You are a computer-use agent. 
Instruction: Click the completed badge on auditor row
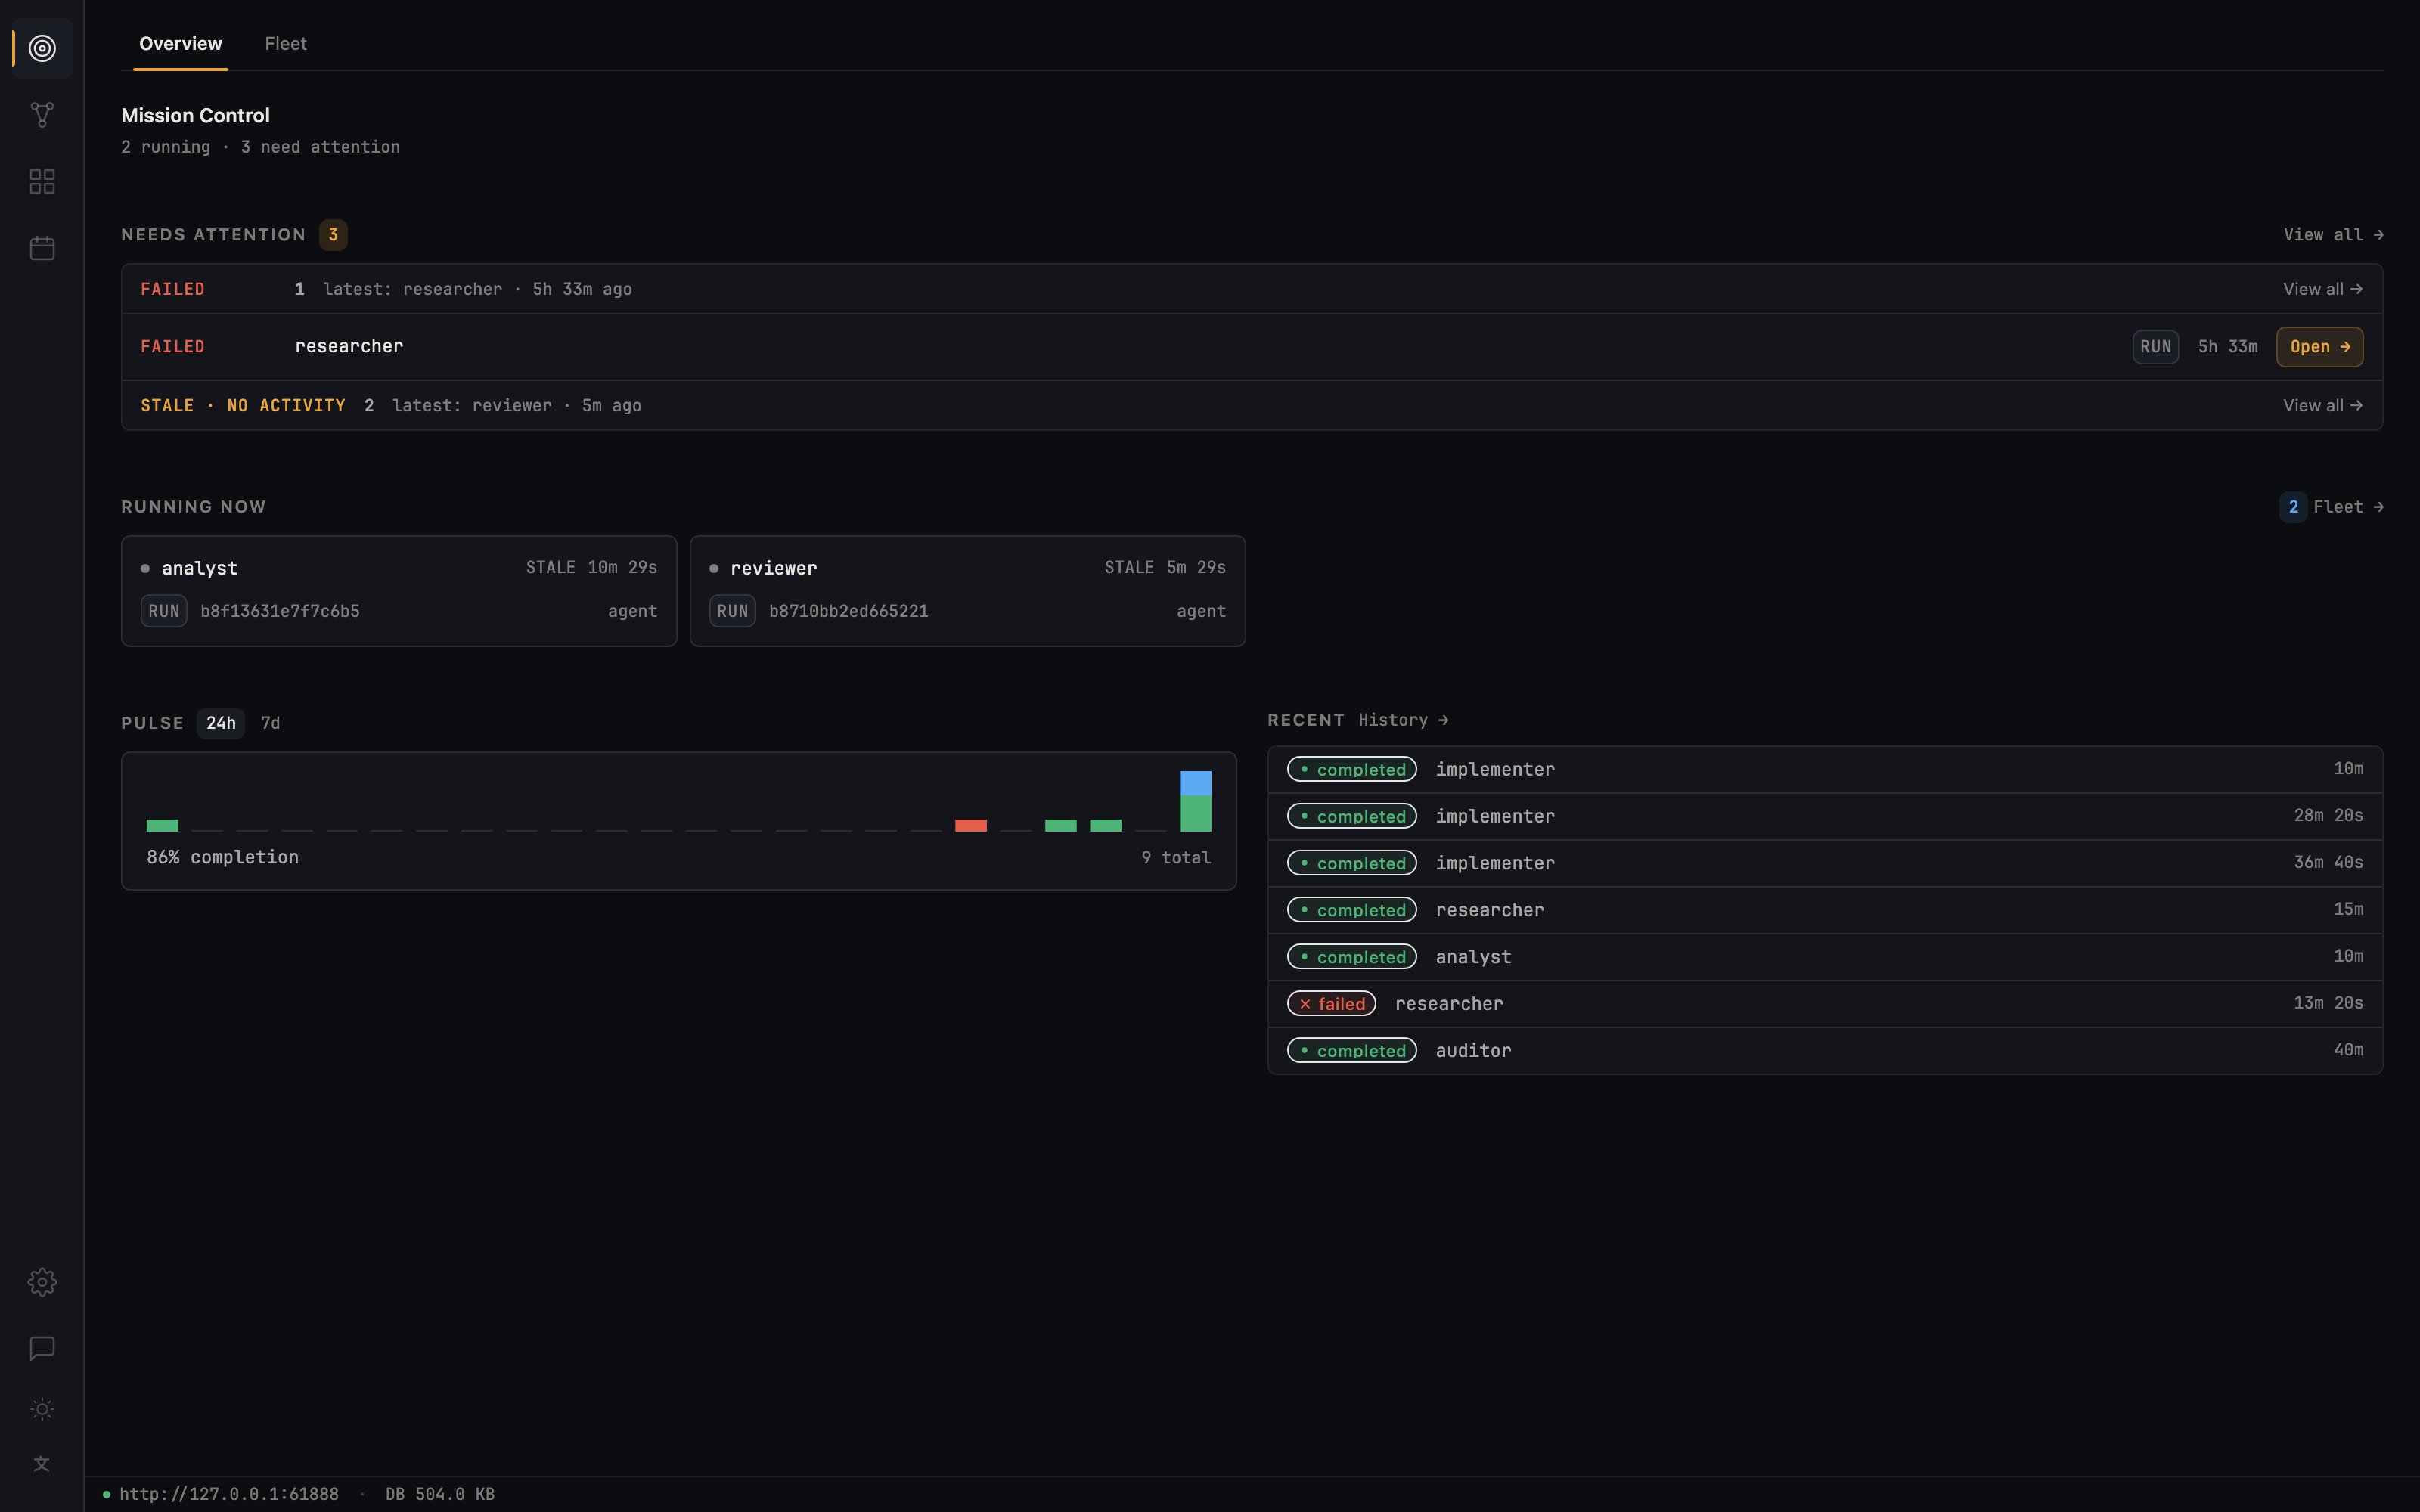click(x=1351, y=1050)
